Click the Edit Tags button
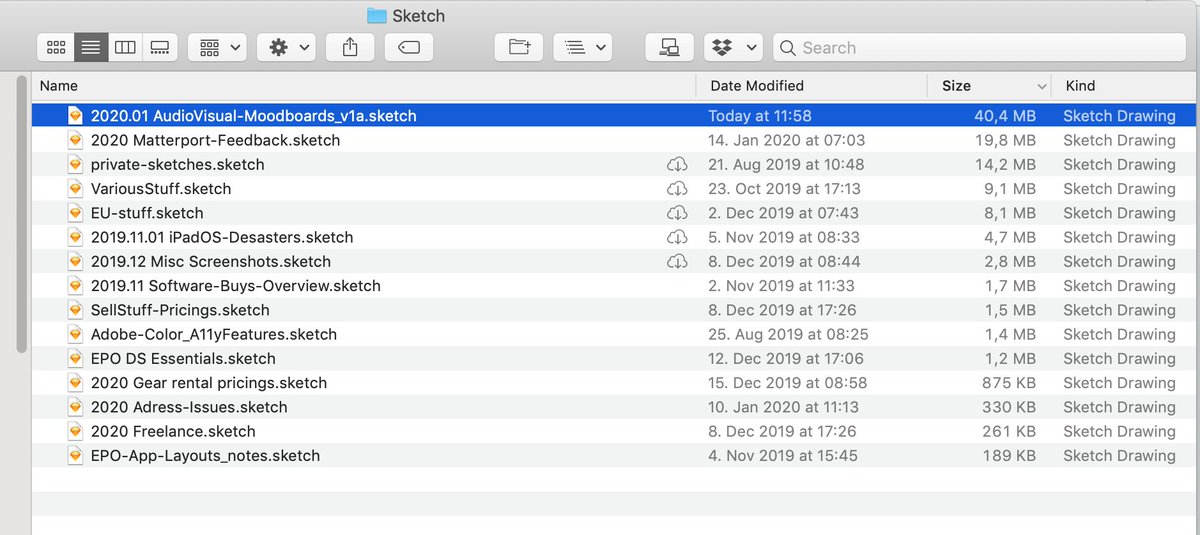 point(409,47)
